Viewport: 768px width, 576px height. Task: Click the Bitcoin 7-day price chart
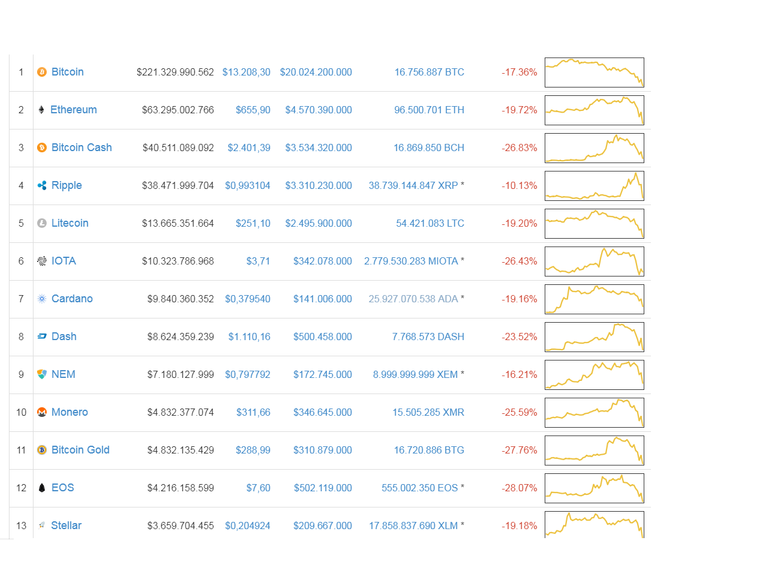pyautogui.click(x=594, y=72)
